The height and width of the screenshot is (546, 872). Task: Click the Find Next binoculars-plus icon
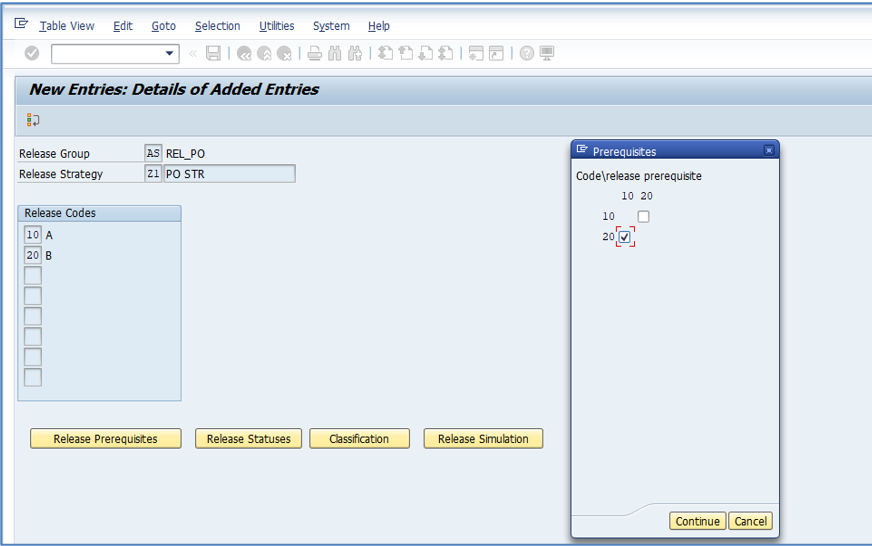[355, 53]
